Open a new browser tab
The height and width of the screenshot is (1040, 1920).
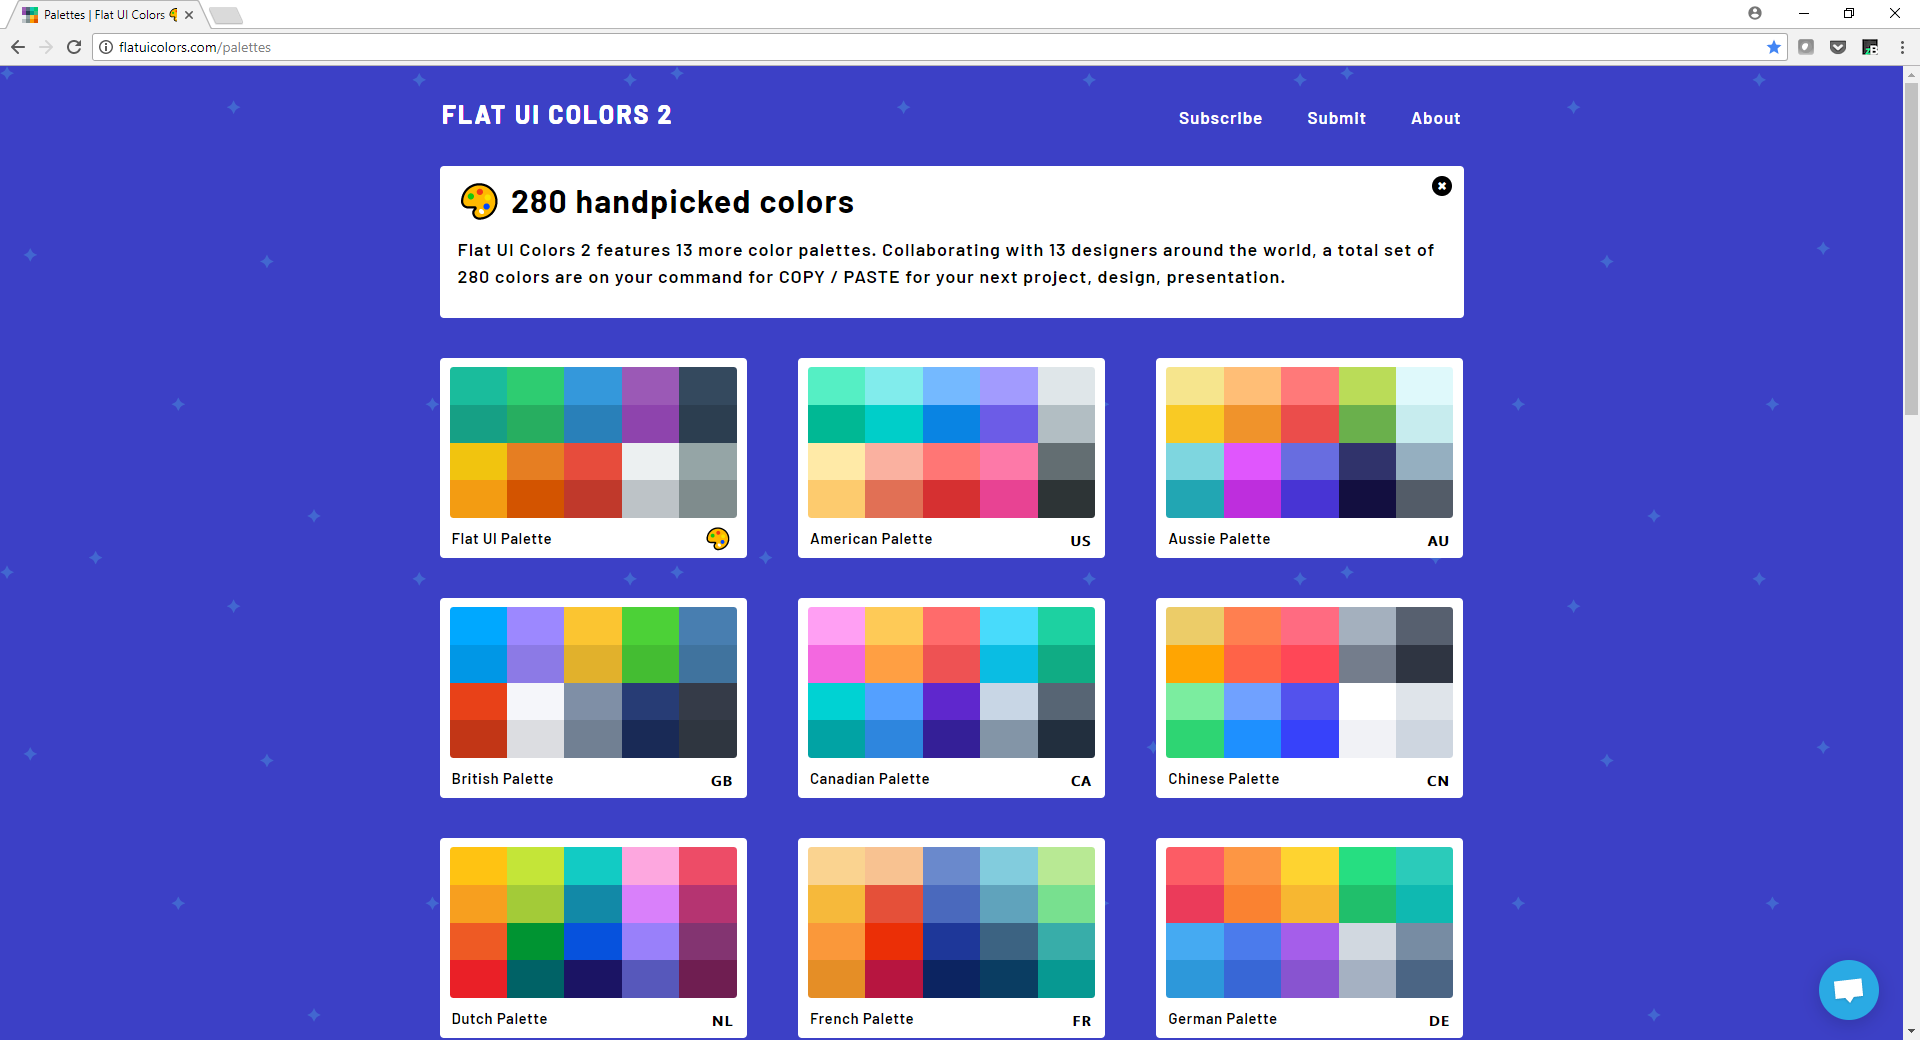(227, 15)
